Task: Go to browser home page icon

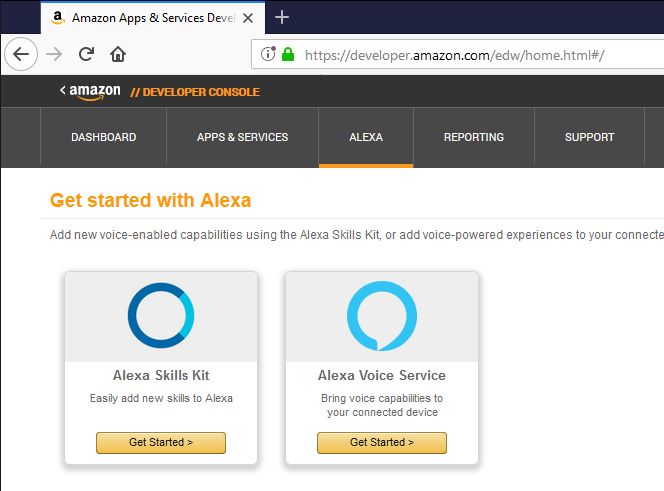Action: click(x=118, y=54)
